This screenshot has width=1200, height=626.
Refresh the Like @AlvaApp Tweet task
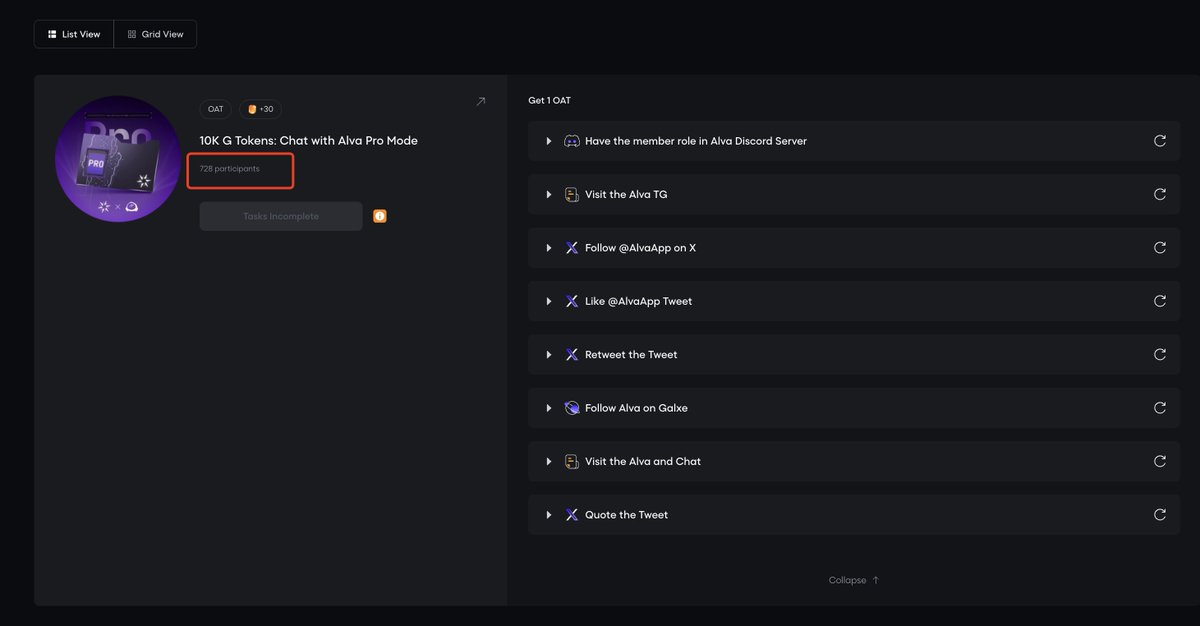(x=1160, y=301)
